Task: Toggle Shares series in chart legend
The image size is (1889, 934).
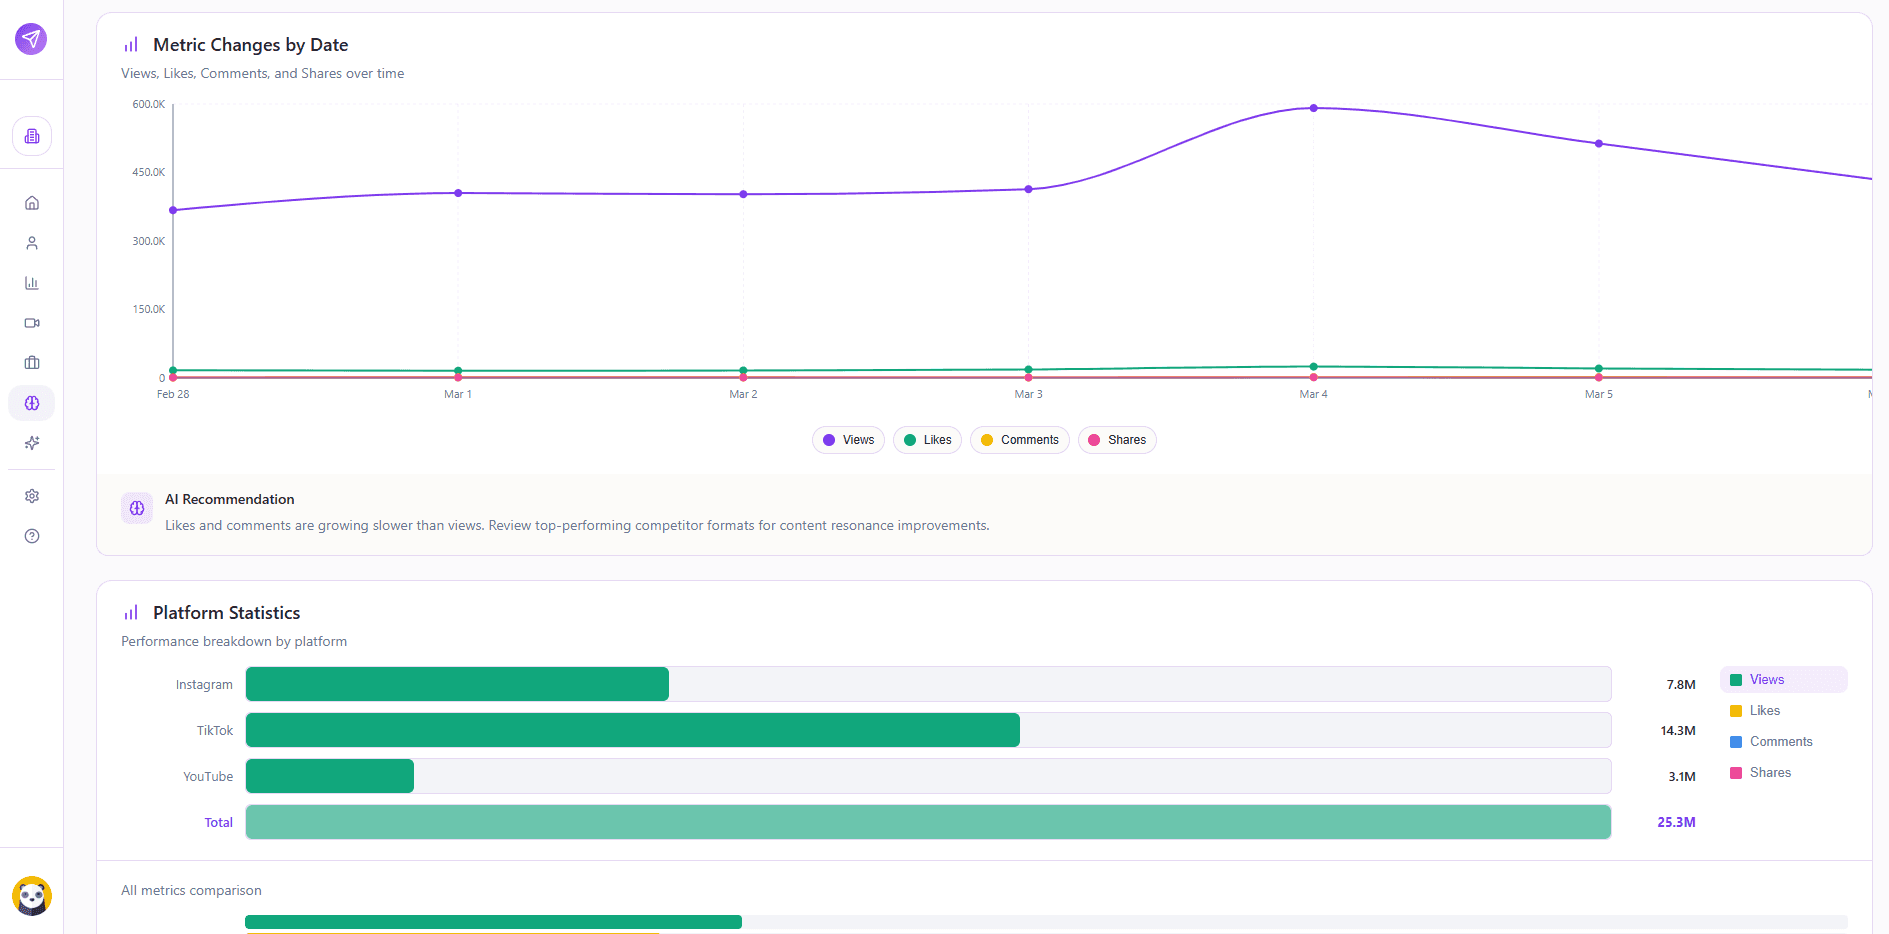Action: (1116, 440)
